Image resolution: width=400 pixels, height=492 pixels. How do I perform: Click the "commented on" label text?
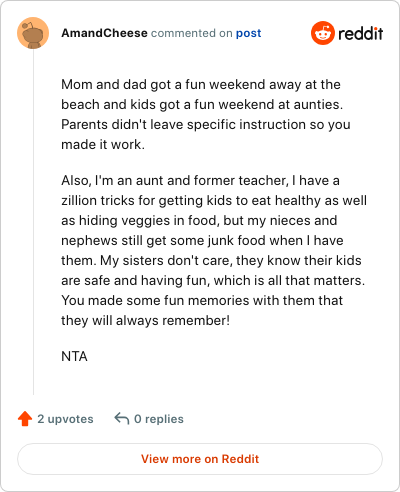coord(192,33)
